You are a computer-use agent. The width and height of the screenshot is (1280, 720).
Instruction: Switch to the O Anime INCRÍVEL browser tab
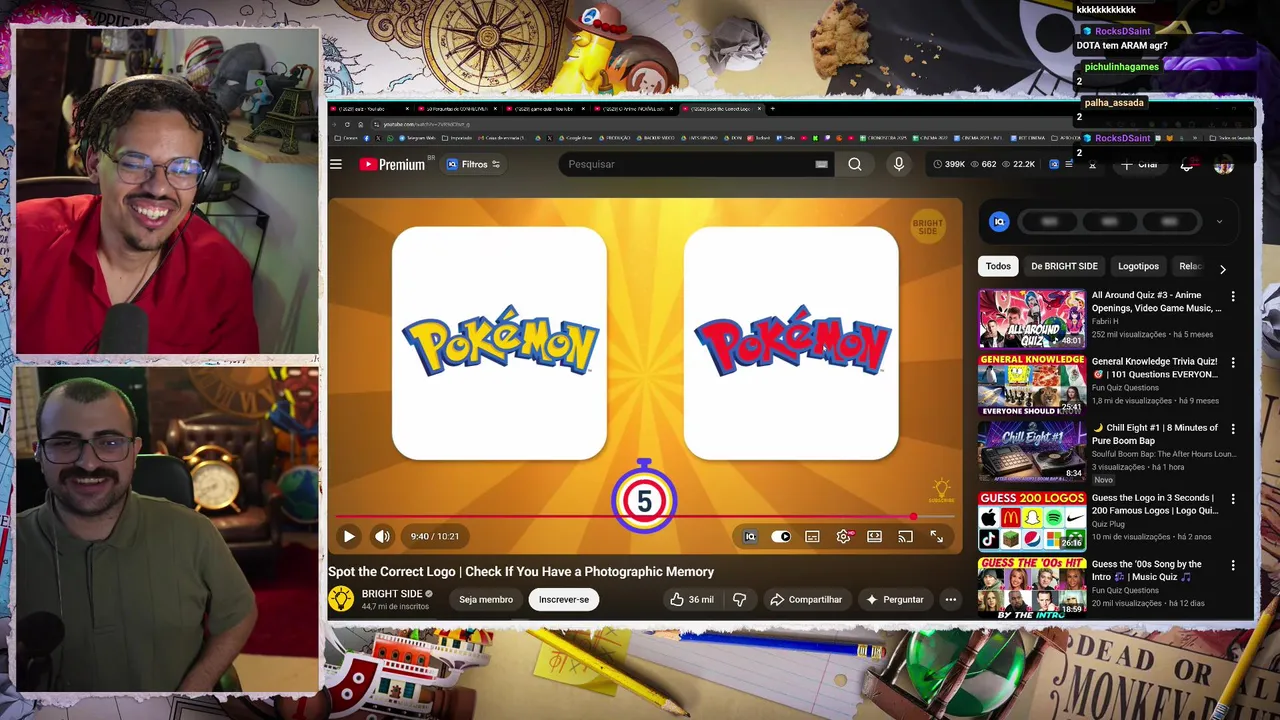click(632, 108)
